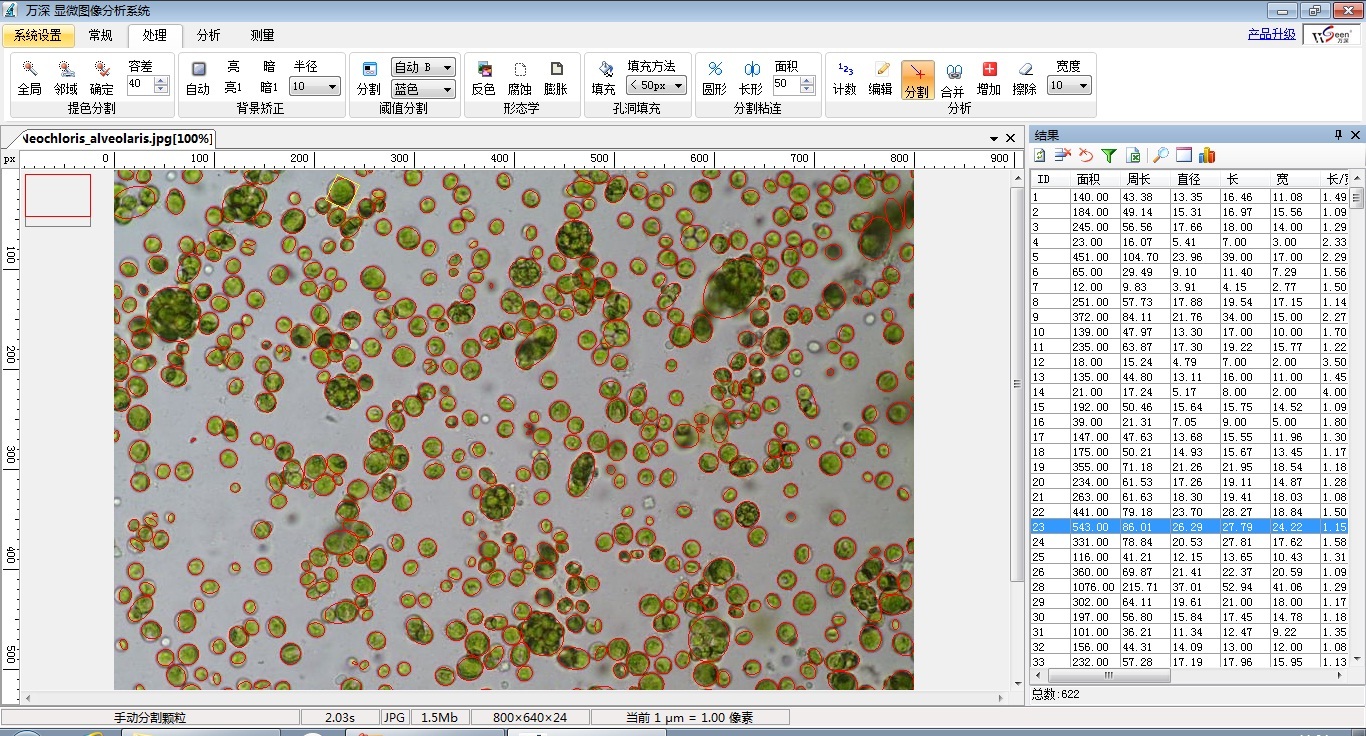Click the image view horizontal scrollbar
Screen dimensions: 1366x736
point(515,697)
